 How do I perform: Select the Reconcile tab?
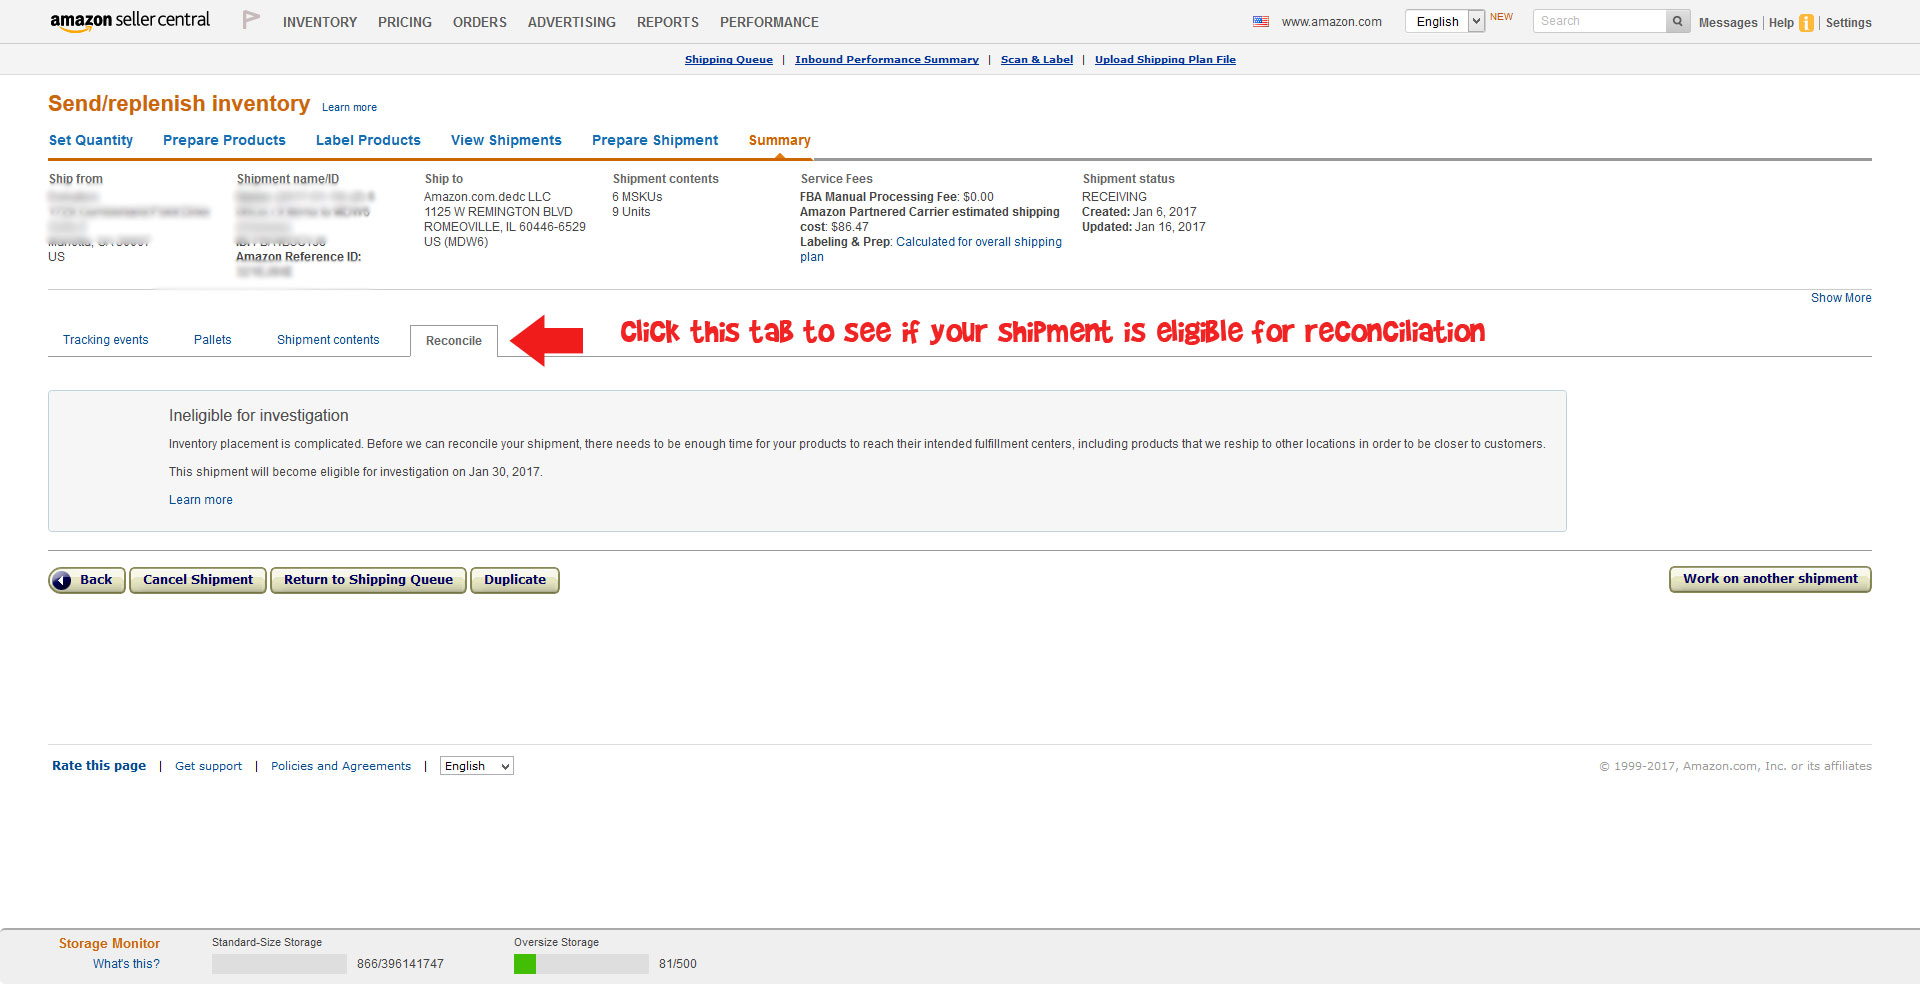click(x=454, y=341)
